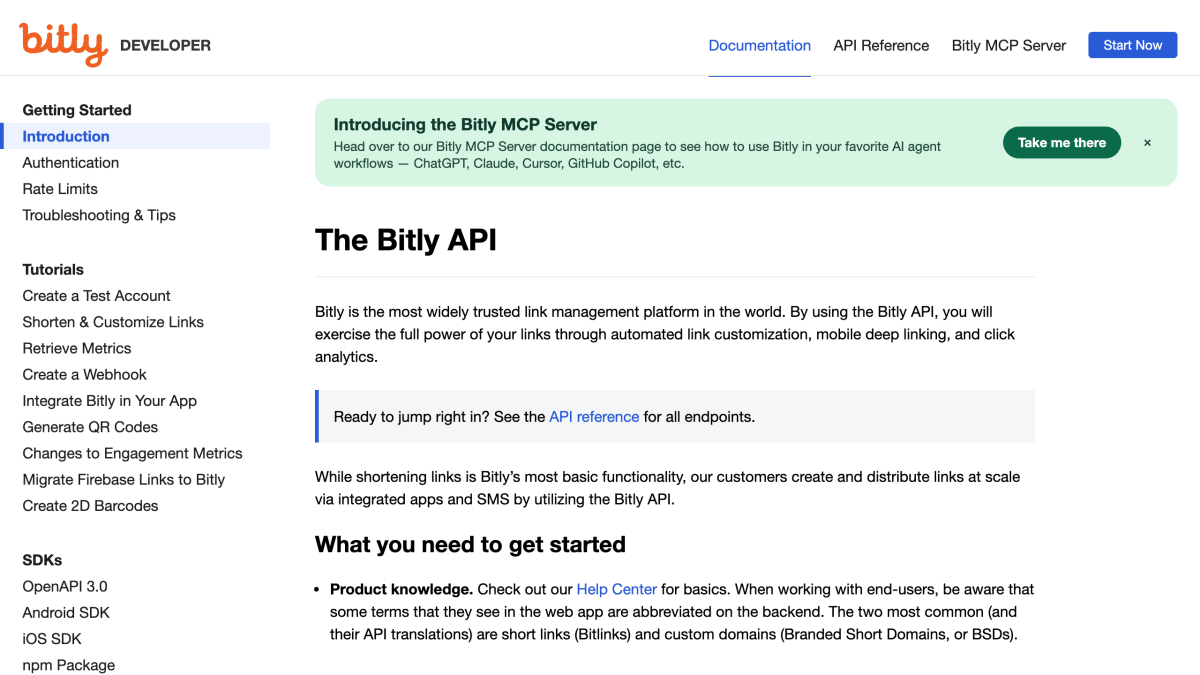Image resolution: width=1200 pixels, height=675 pixels.
Task: Open Bitly MCP Server tab
Action: [1008, 45]
